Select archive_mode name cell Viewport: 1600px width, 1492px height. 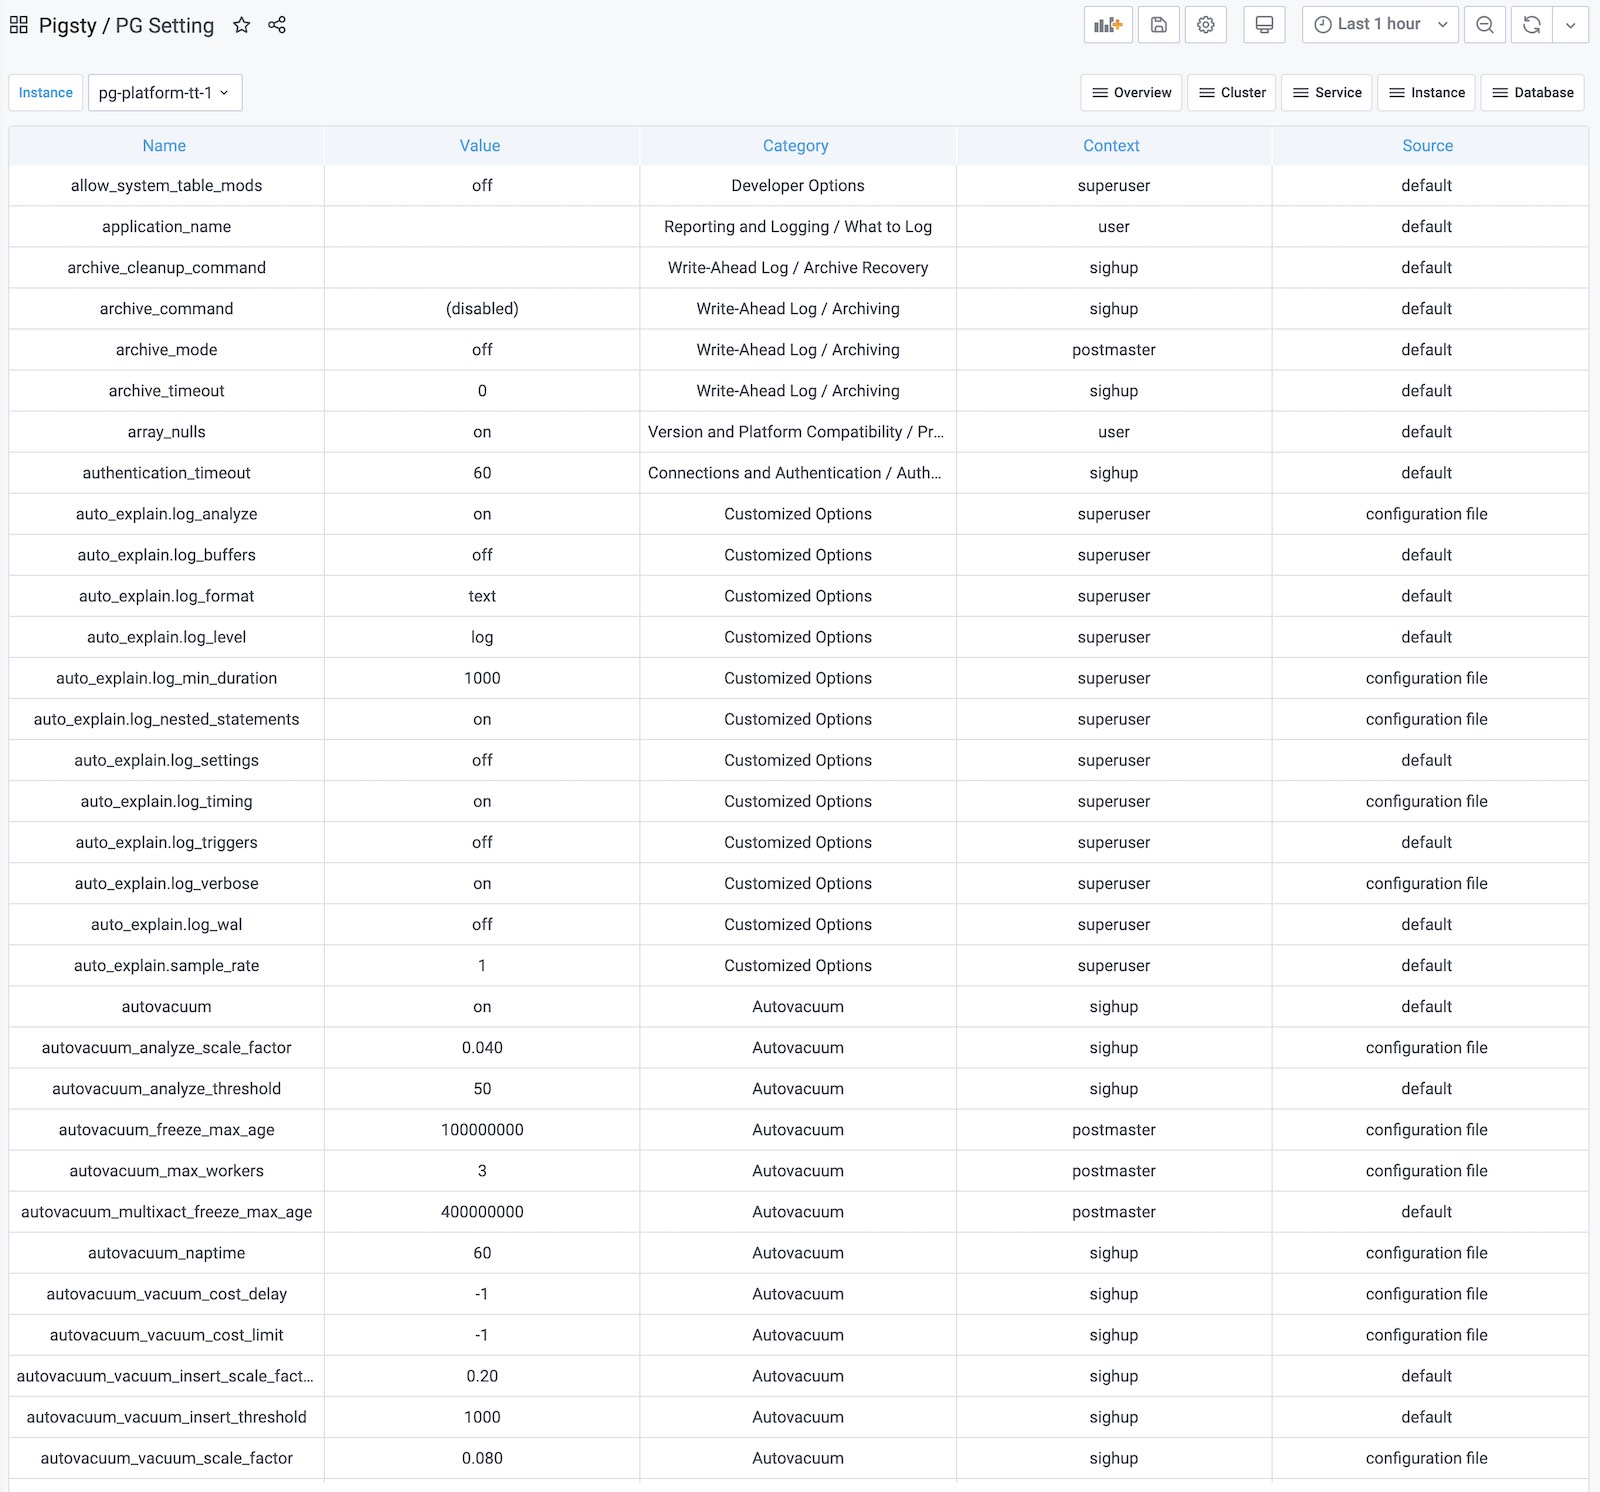[x=166, y=350]
